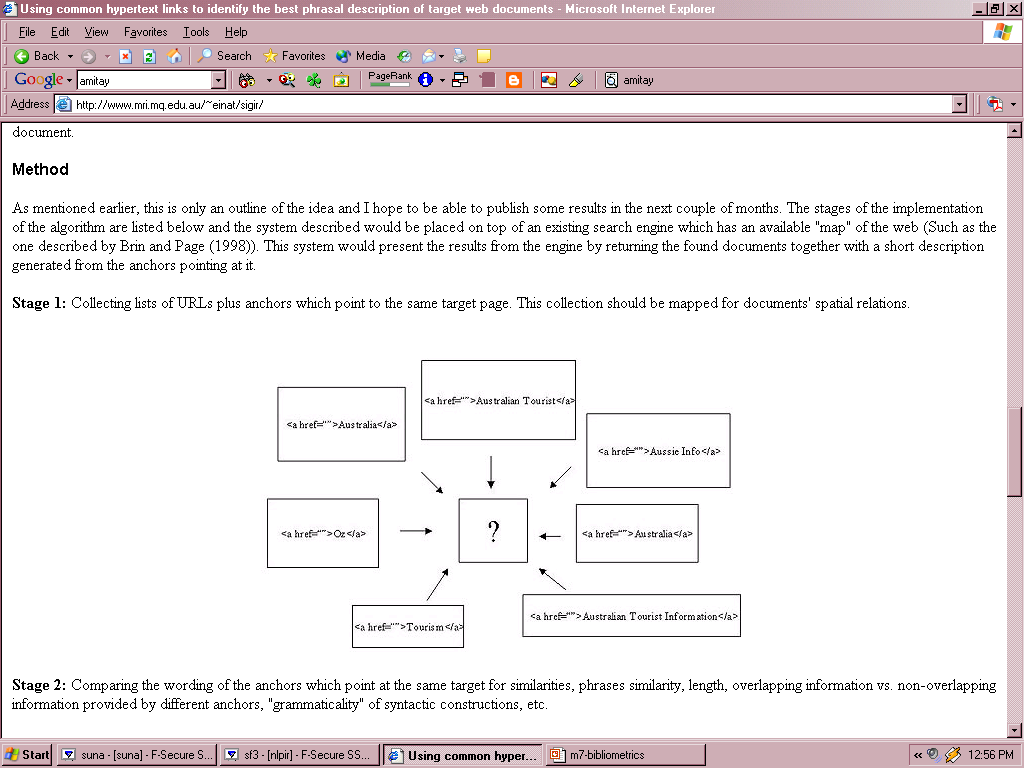
Task: Open the Back button history dropdown arrow
Action: coord(70,56)
